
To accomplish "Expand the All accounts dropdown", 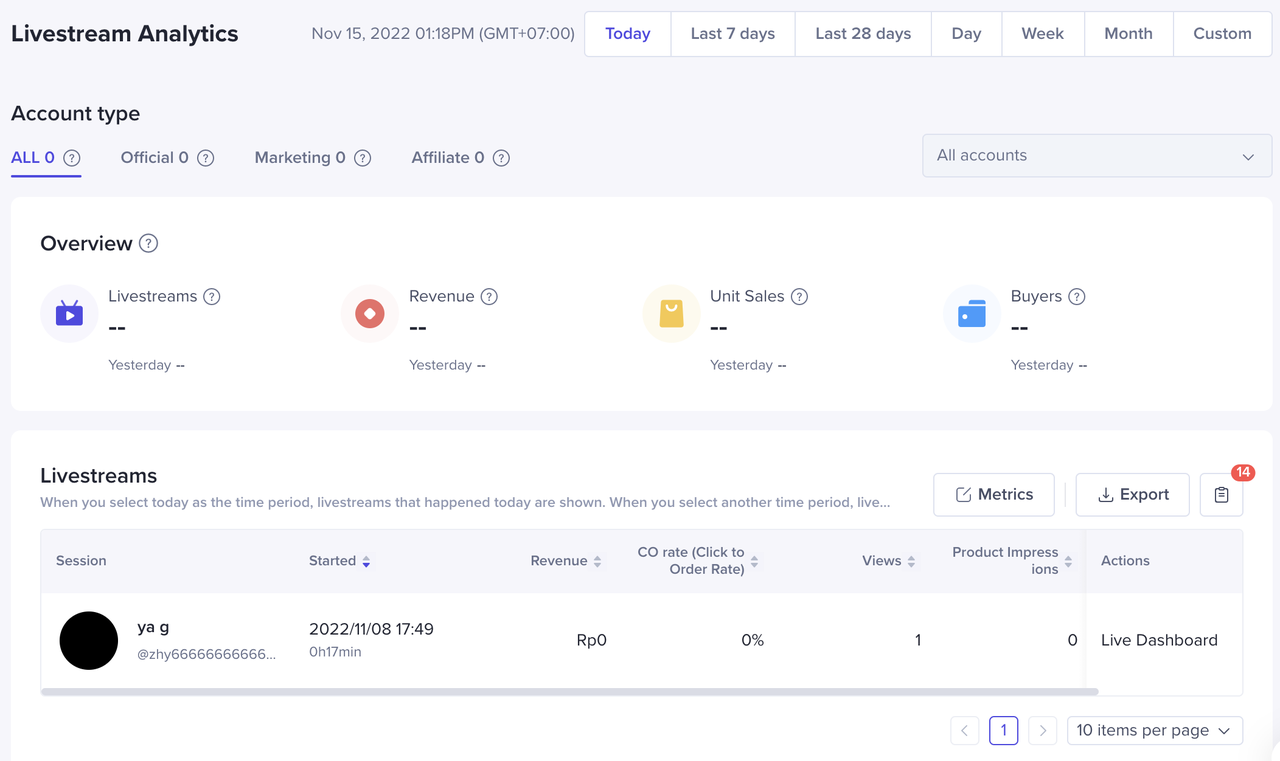I will pyautogui.click(x=1096, y=156).
